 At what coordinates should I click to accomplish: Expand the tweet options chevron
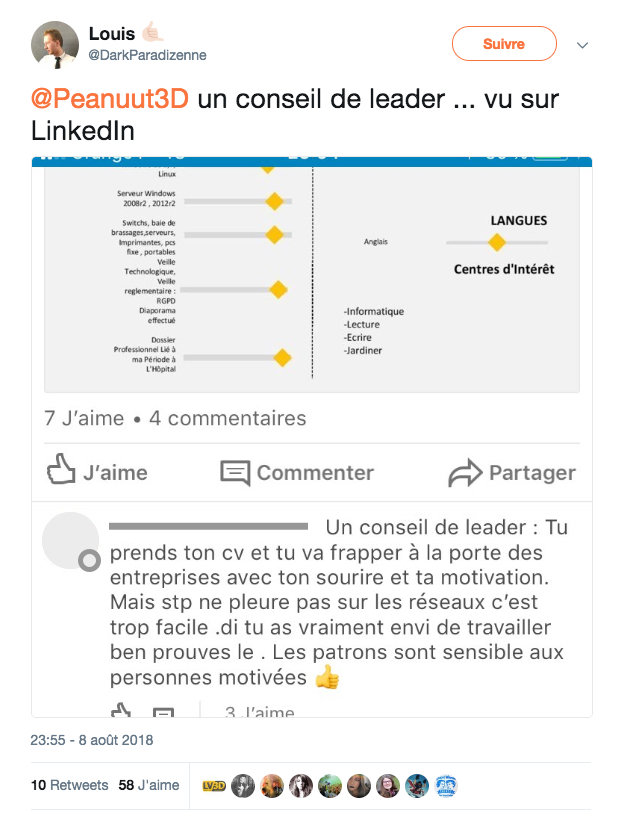click(x=583, y=46)
